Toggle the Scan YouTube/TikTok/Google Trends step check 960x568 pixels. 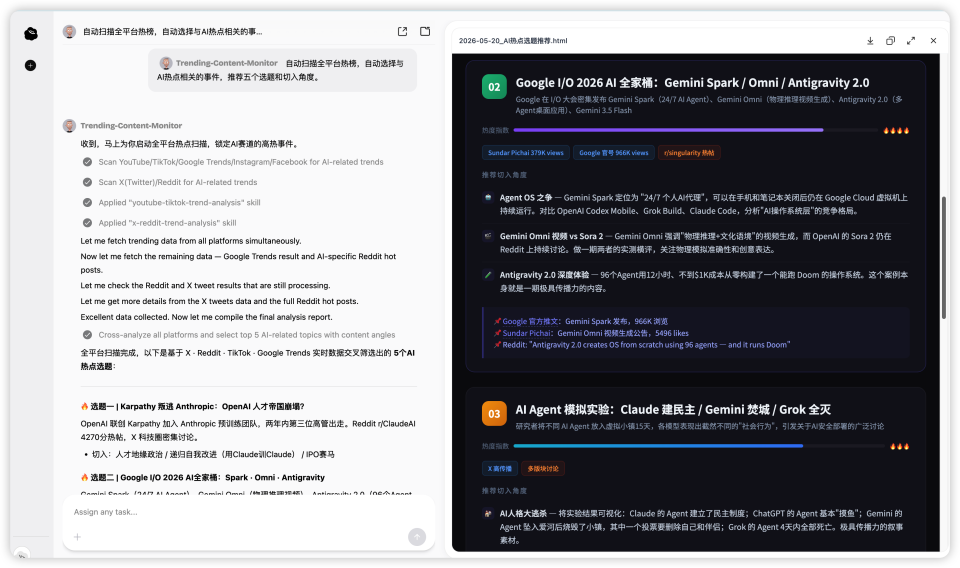click(x=88, y=162)
